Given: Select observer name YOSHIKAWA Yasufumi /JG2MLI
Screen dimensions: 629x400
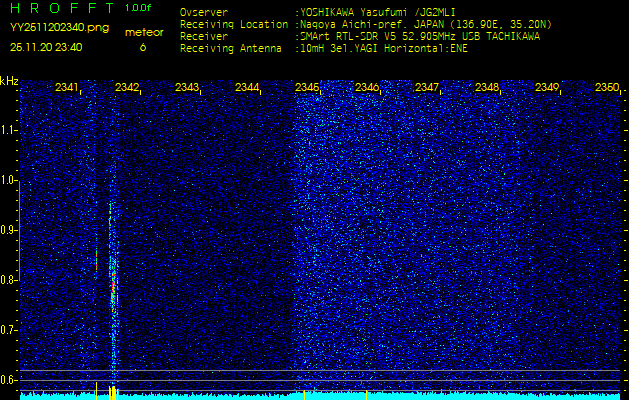Looking at the screenshot, I should click(x=378, y=13).
